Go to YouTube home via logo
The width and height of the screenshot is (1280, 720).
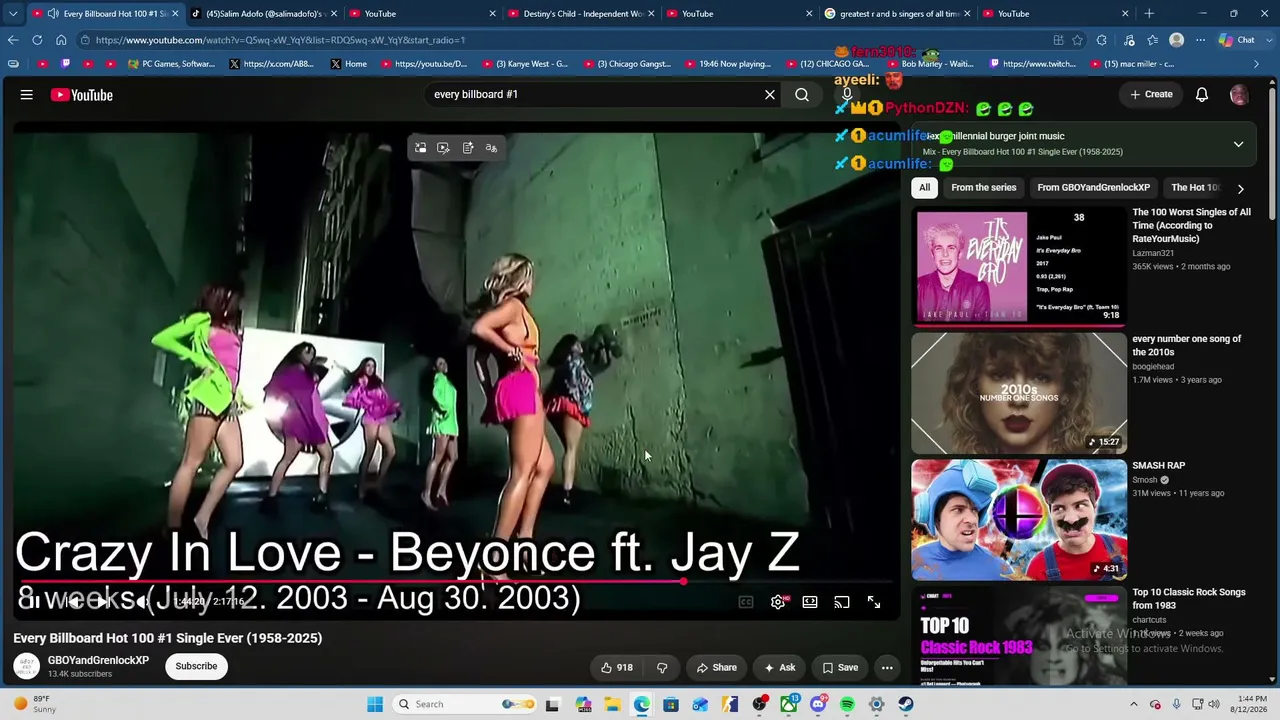(82, 95)
